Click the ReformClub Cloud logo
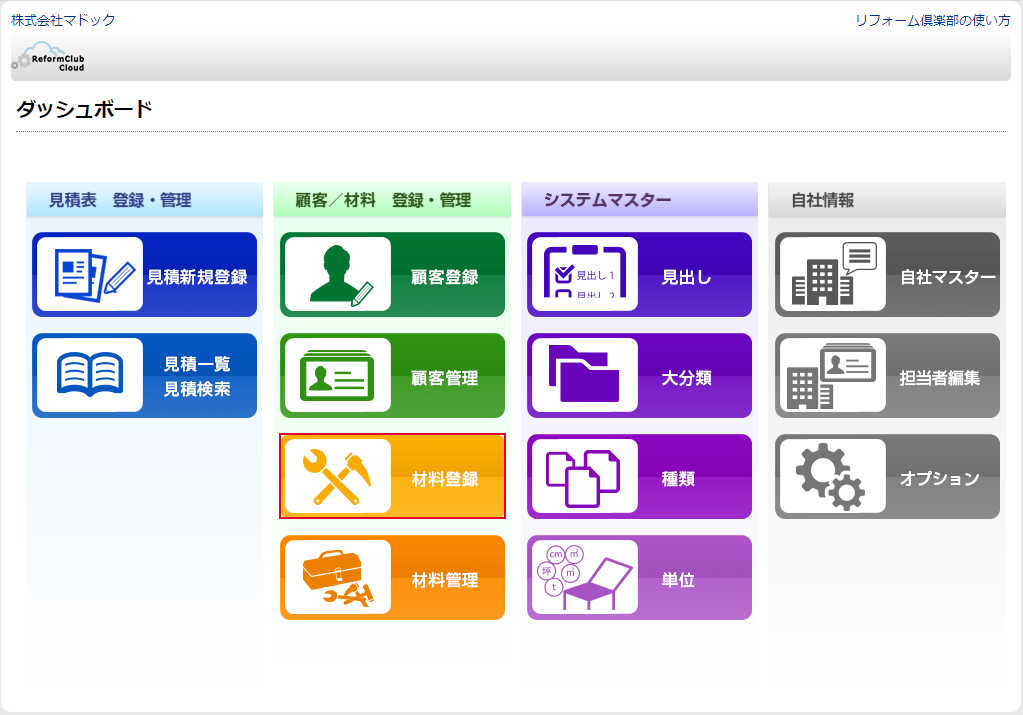The width and height of the screenshot is (1023, 715). point(50,59)
